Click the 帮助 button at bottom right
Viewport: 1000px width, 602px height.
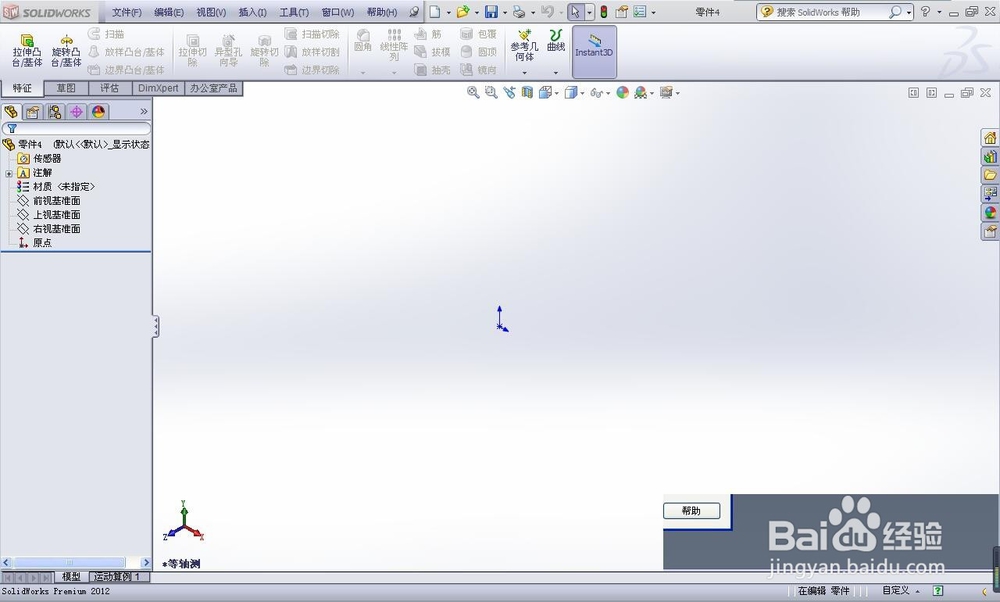click(x=692, y=511)
